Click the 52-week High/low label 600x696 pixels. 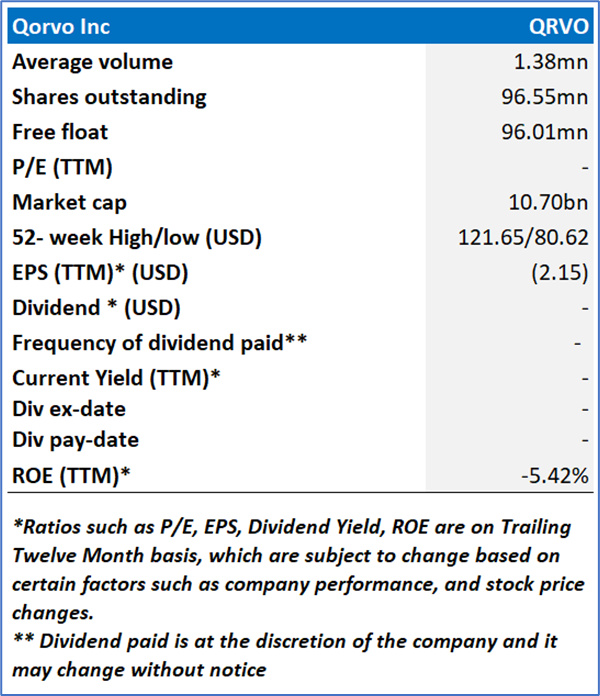(x=137, y=237)
